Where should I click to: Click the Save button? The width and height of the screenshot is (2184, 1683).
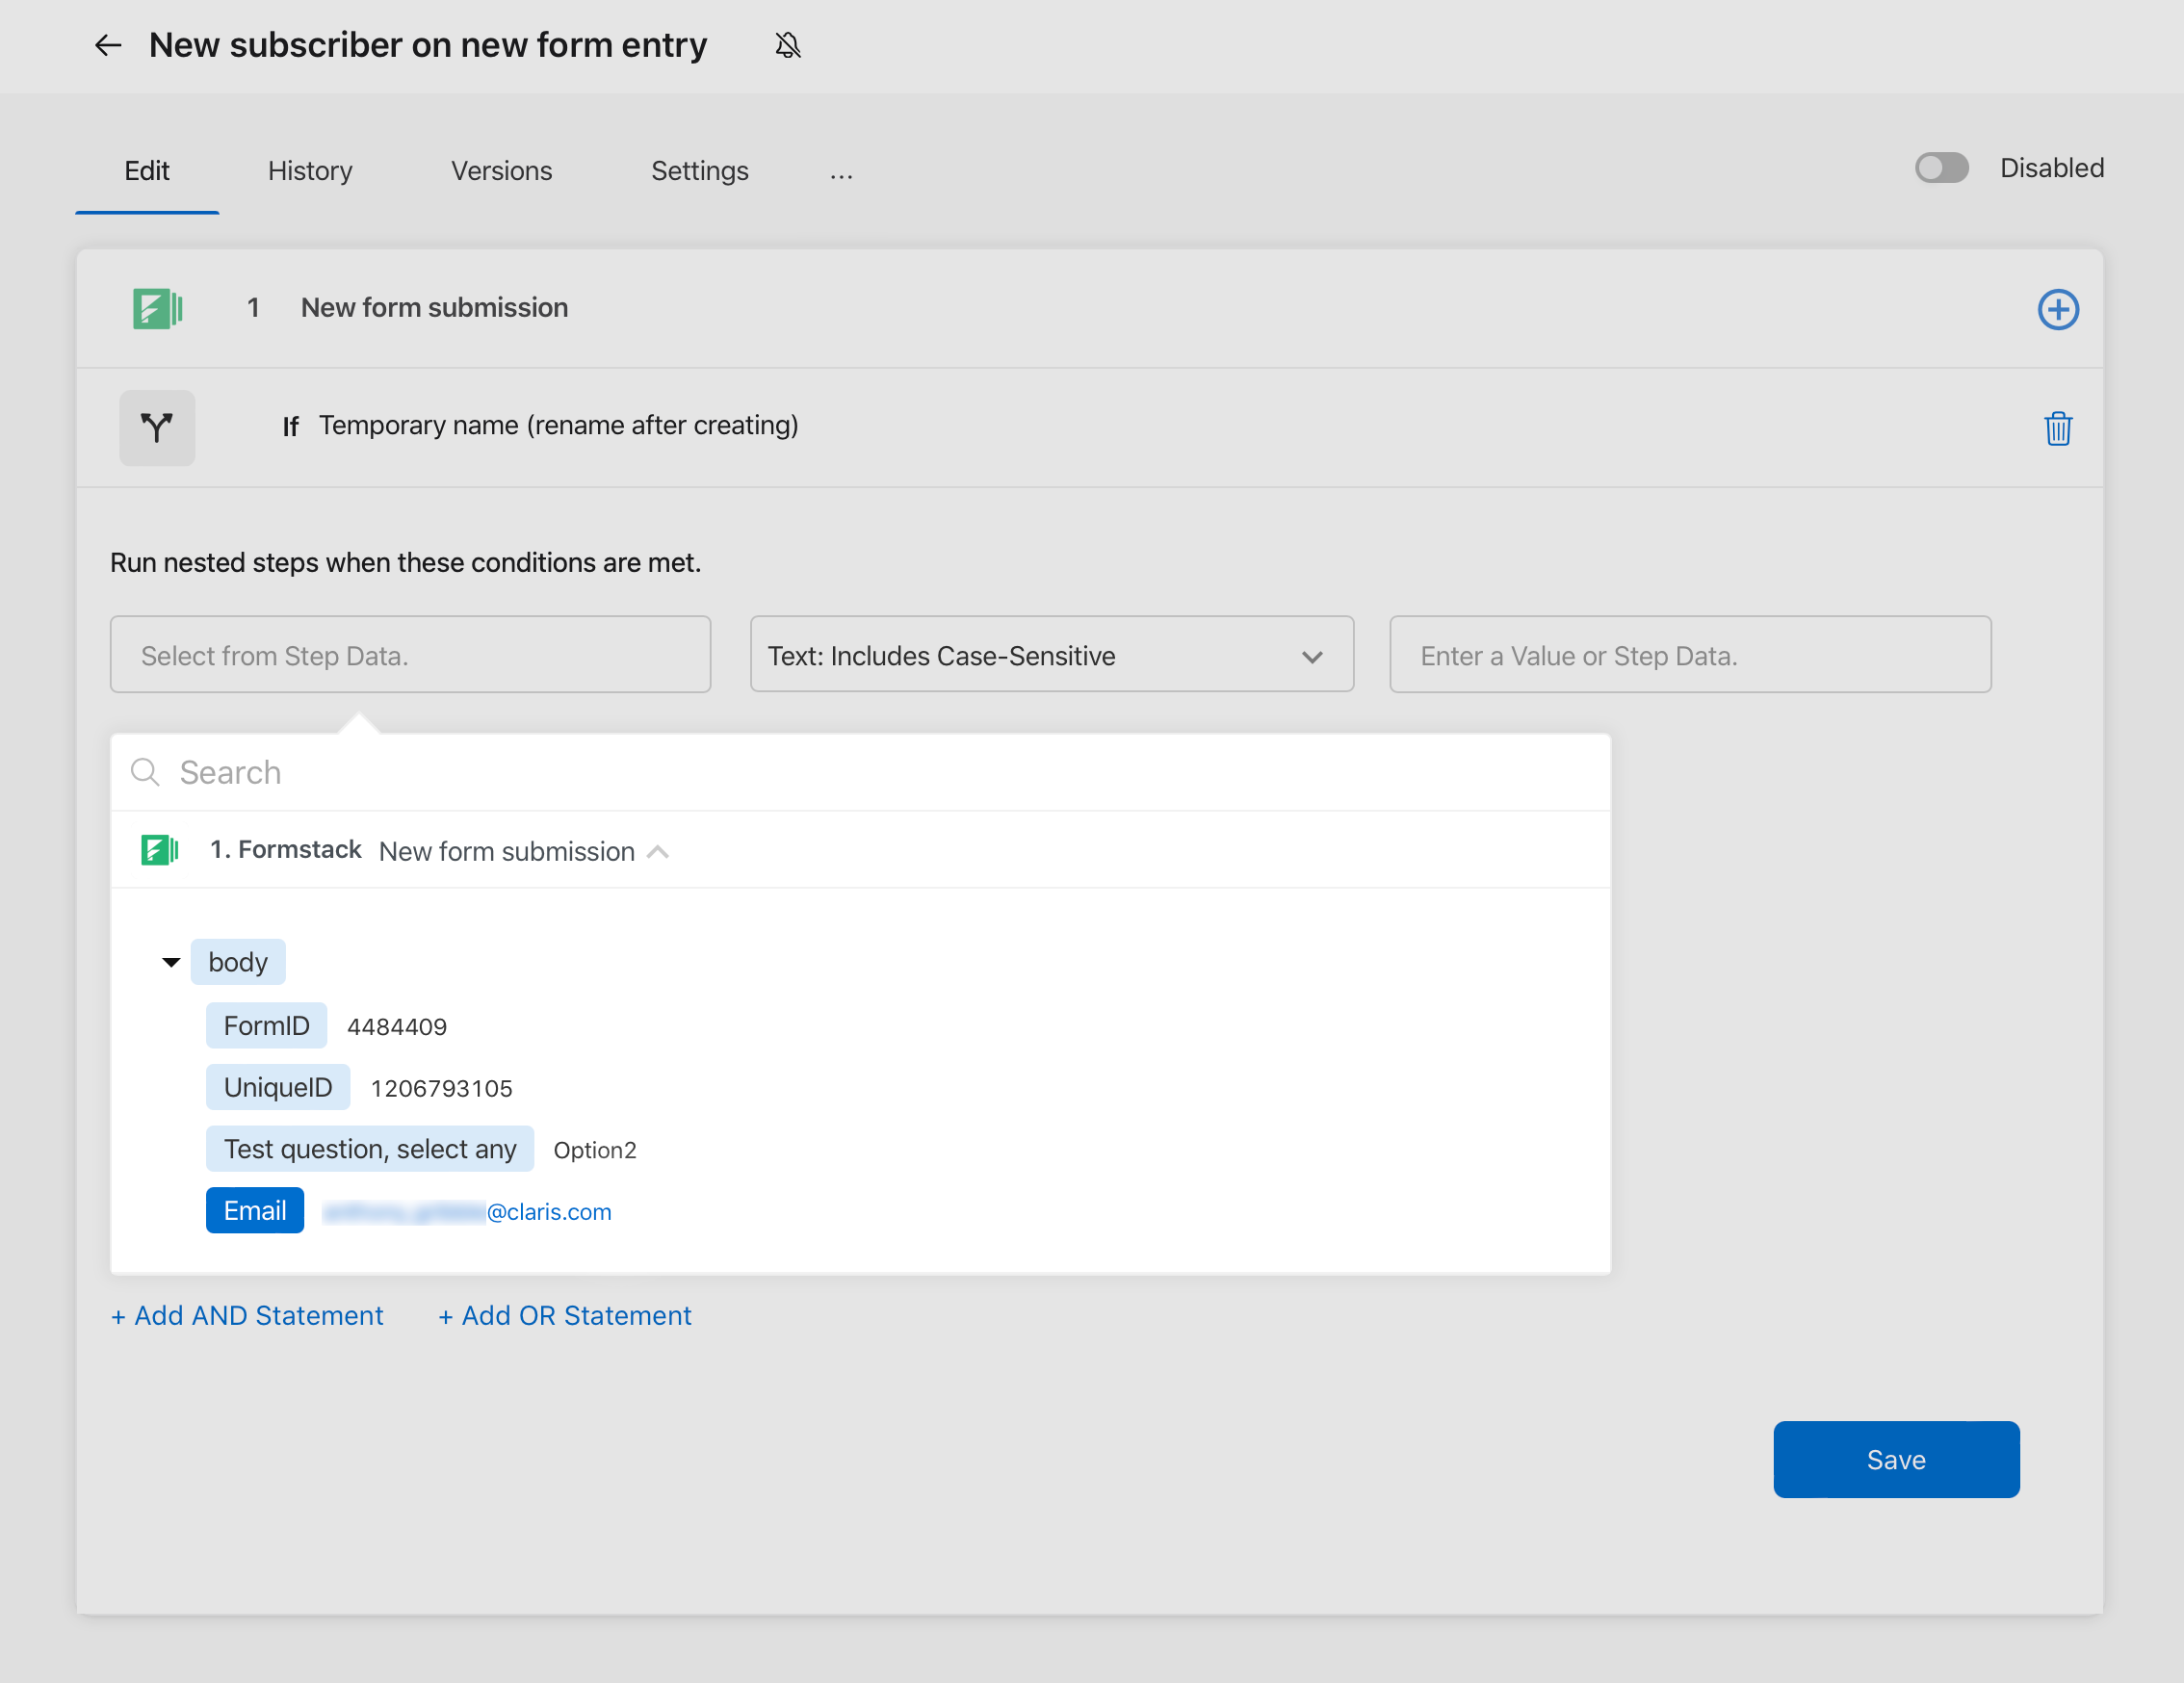coord(1896,1459)
